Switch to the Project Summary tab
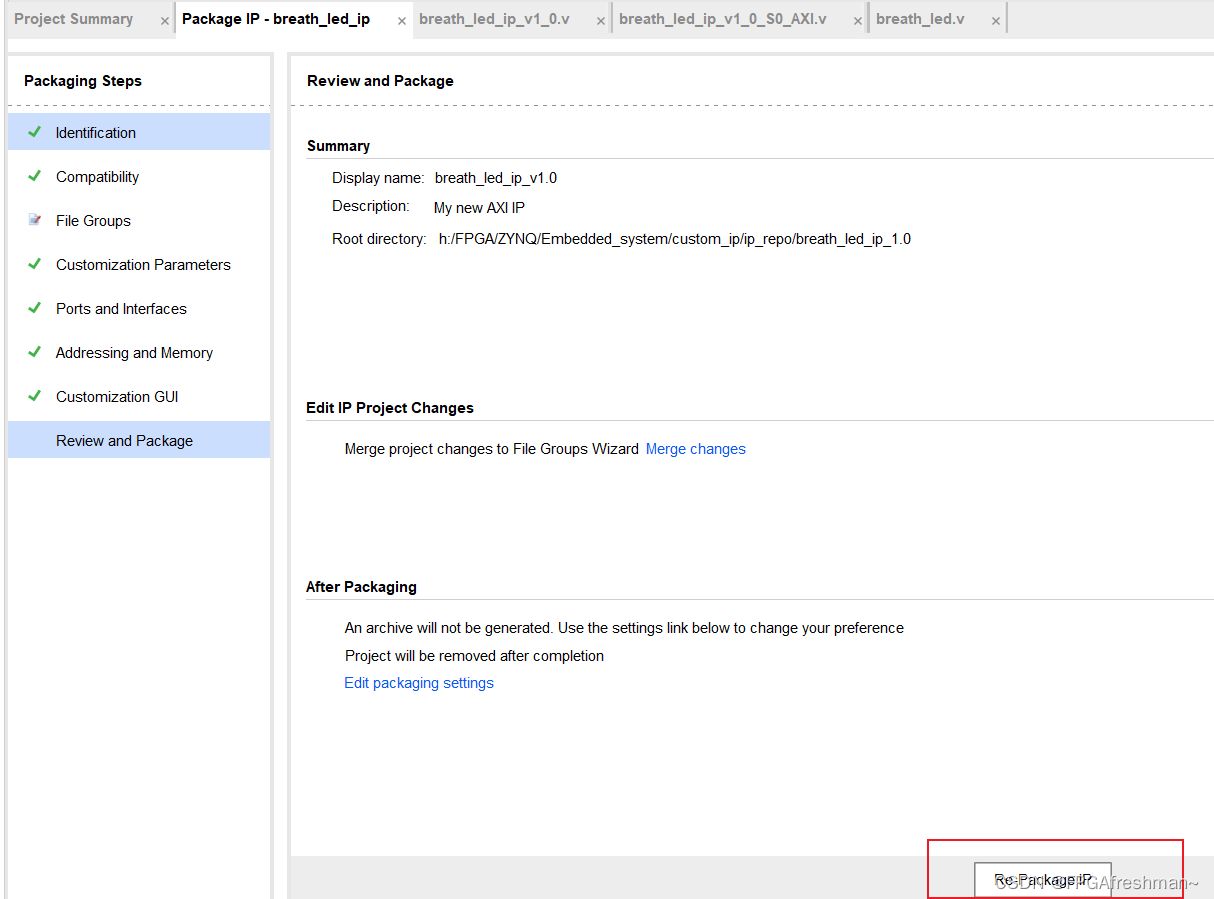The height and width of the screenshot is (899, 1214). [73, 18]
